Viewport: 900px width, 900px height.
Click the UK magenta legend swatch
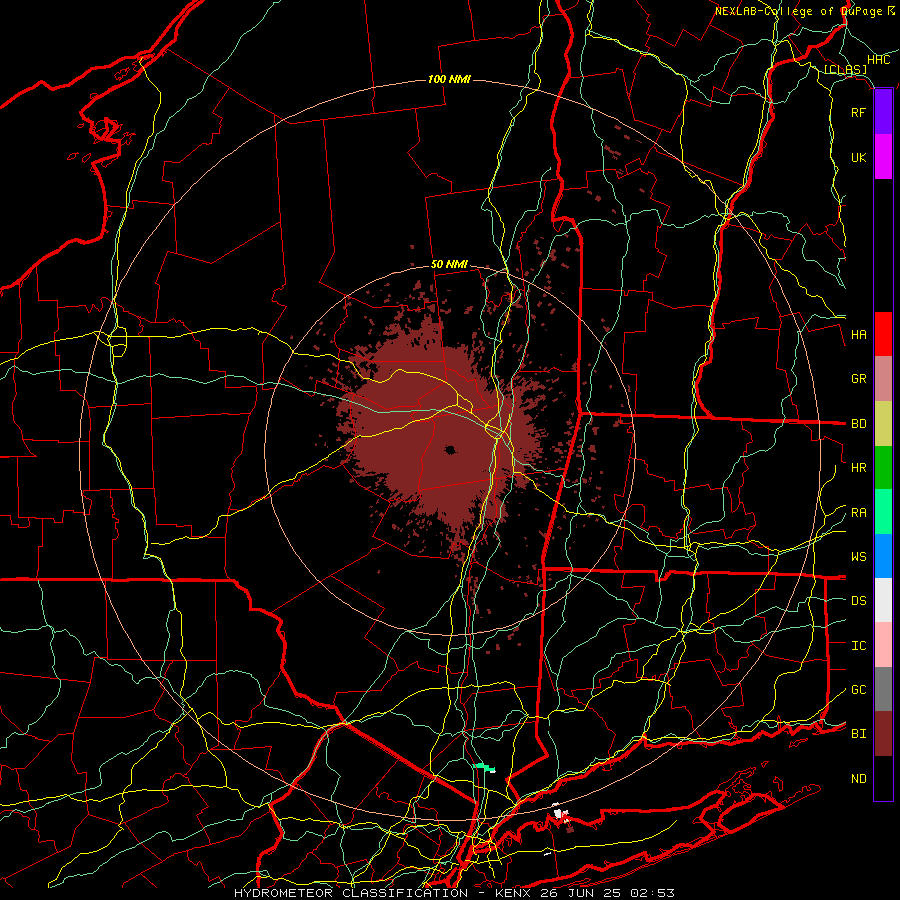pyautogui.click(x=883, y=157)
